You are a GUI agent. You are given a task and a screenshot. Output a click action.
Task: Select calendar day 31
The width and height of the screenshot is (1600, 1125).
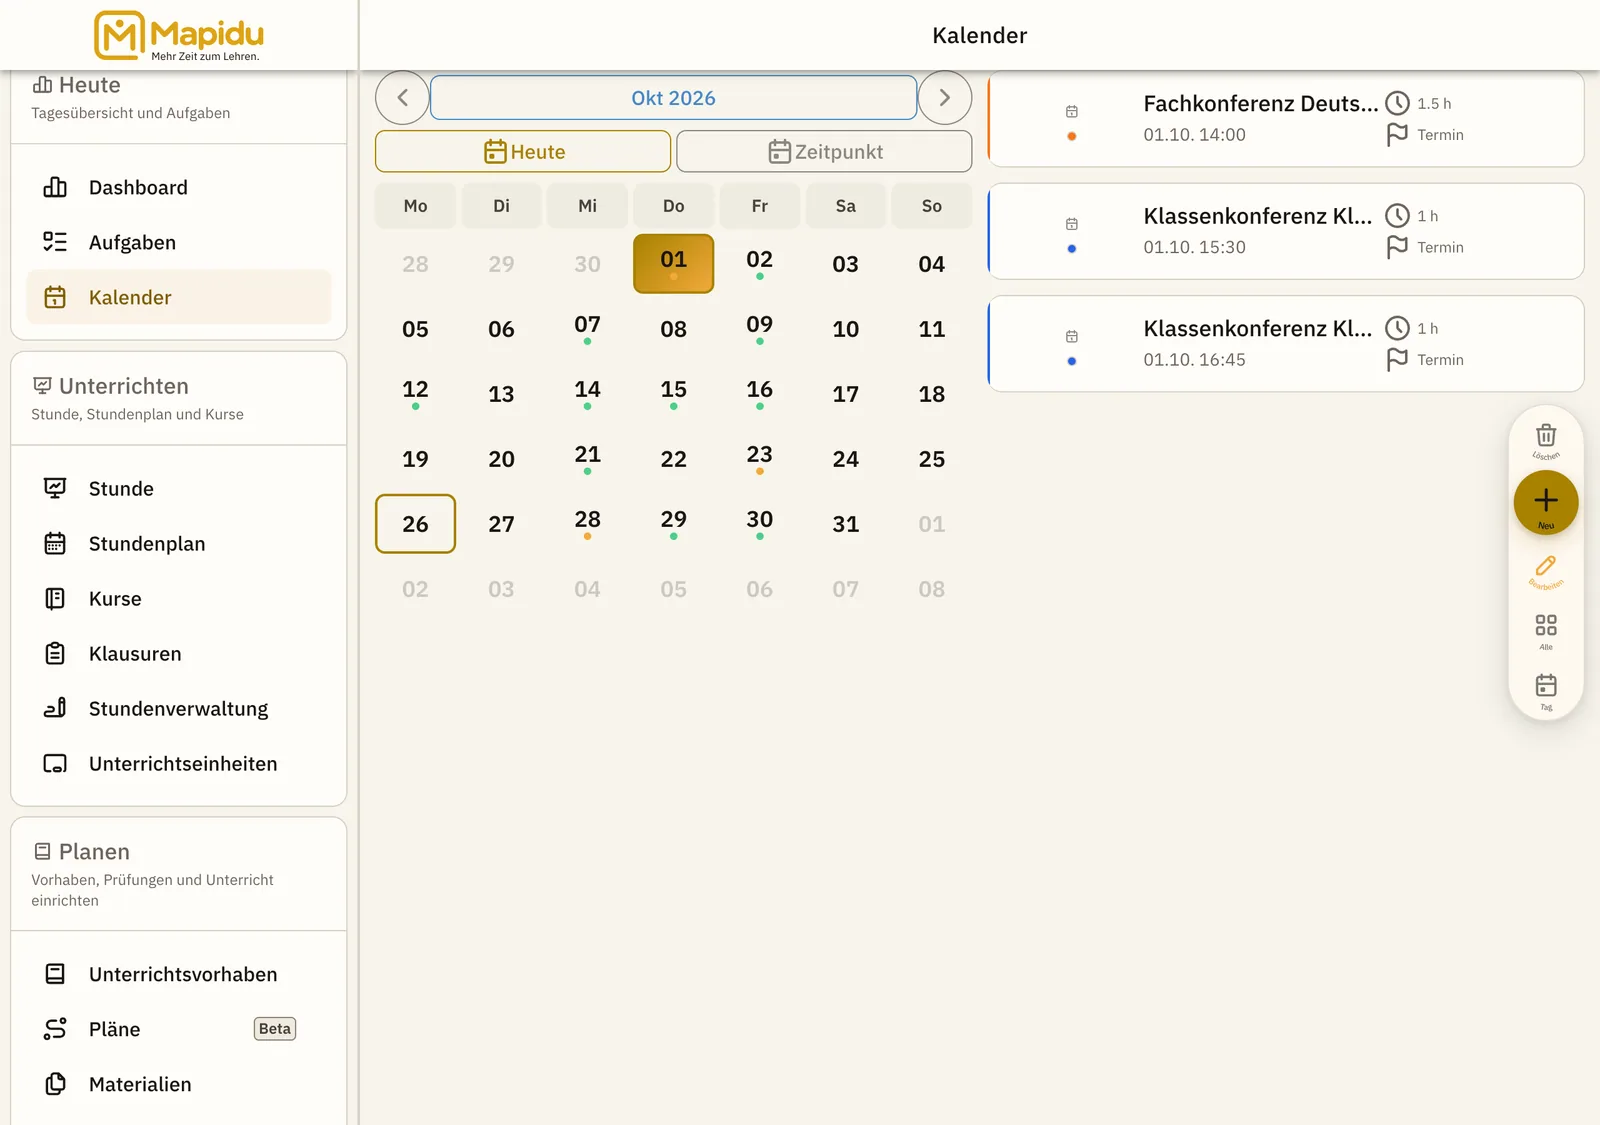point(845,523)
